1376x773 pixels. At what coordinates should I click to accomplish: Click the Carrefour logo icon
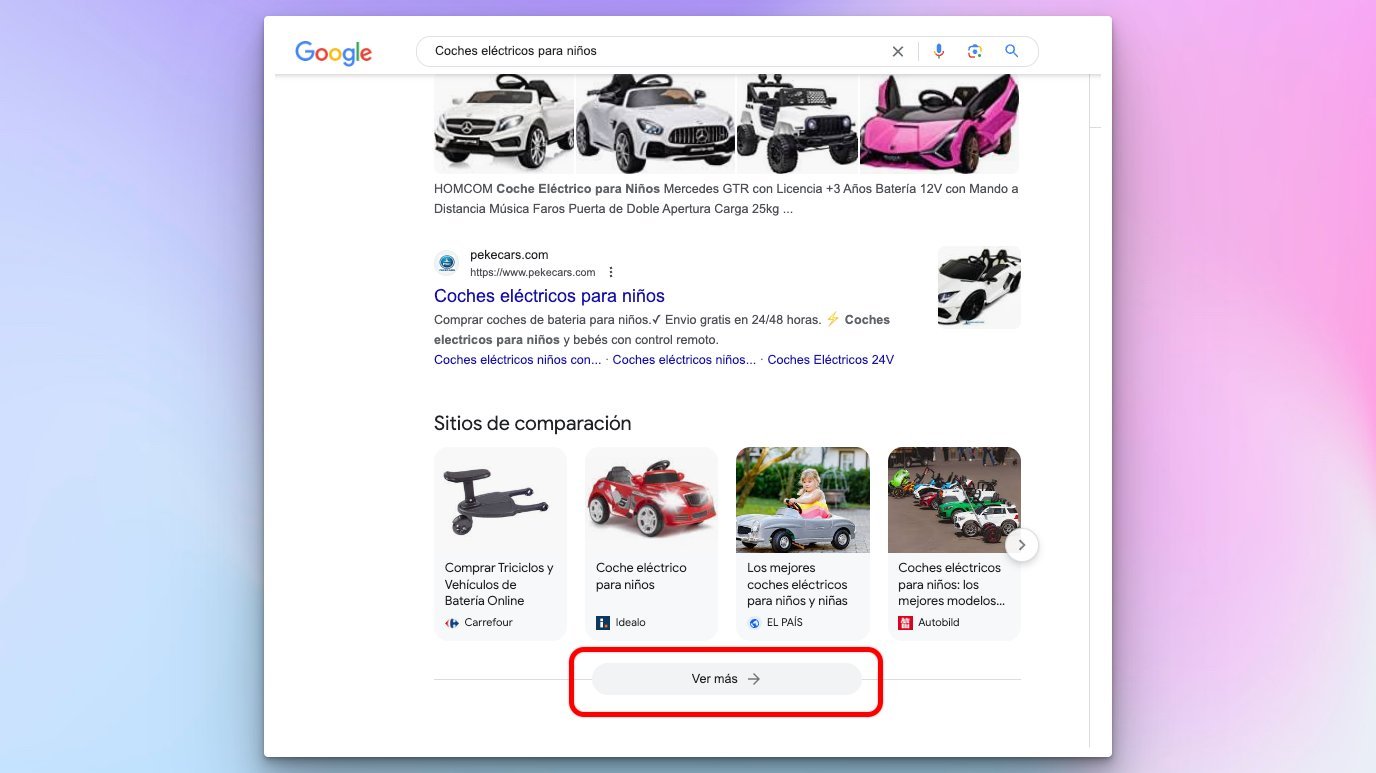[451, 623]
